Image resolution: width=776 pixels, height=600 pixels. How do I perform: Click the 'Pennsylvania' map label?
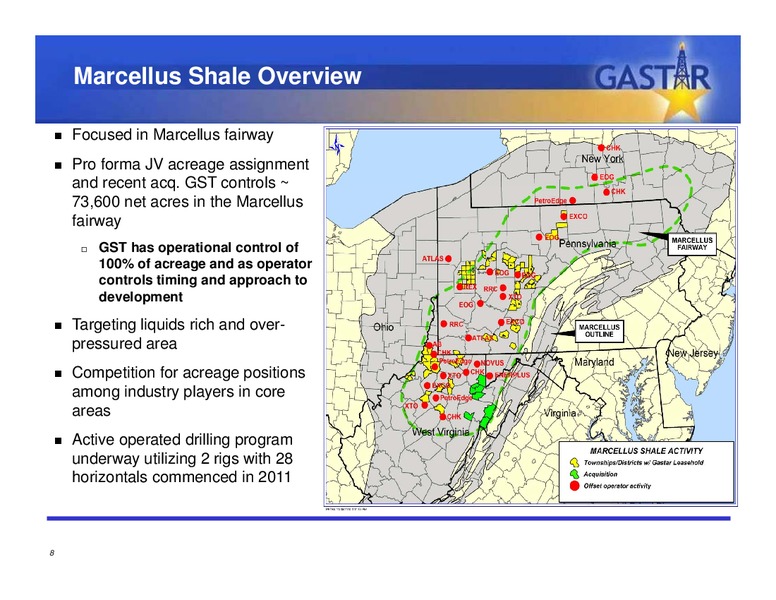point(587,244)
